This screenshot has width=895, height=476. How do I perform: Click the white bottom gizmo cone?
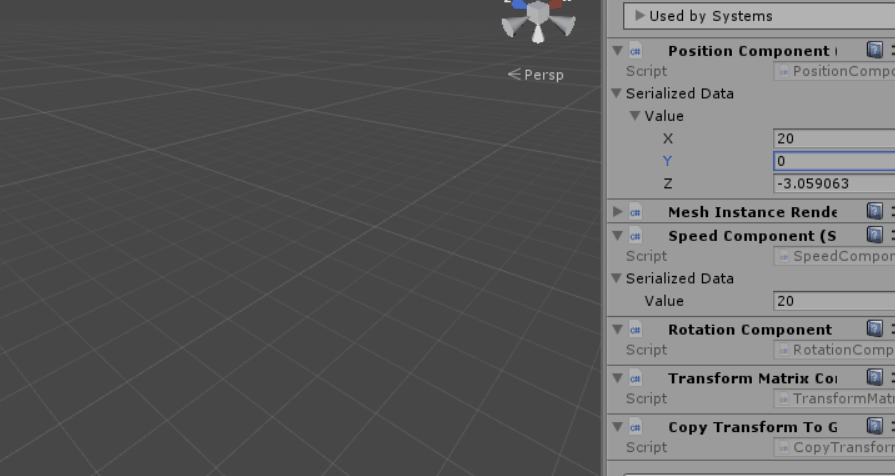pyautogui.click(x=538, y=34)
